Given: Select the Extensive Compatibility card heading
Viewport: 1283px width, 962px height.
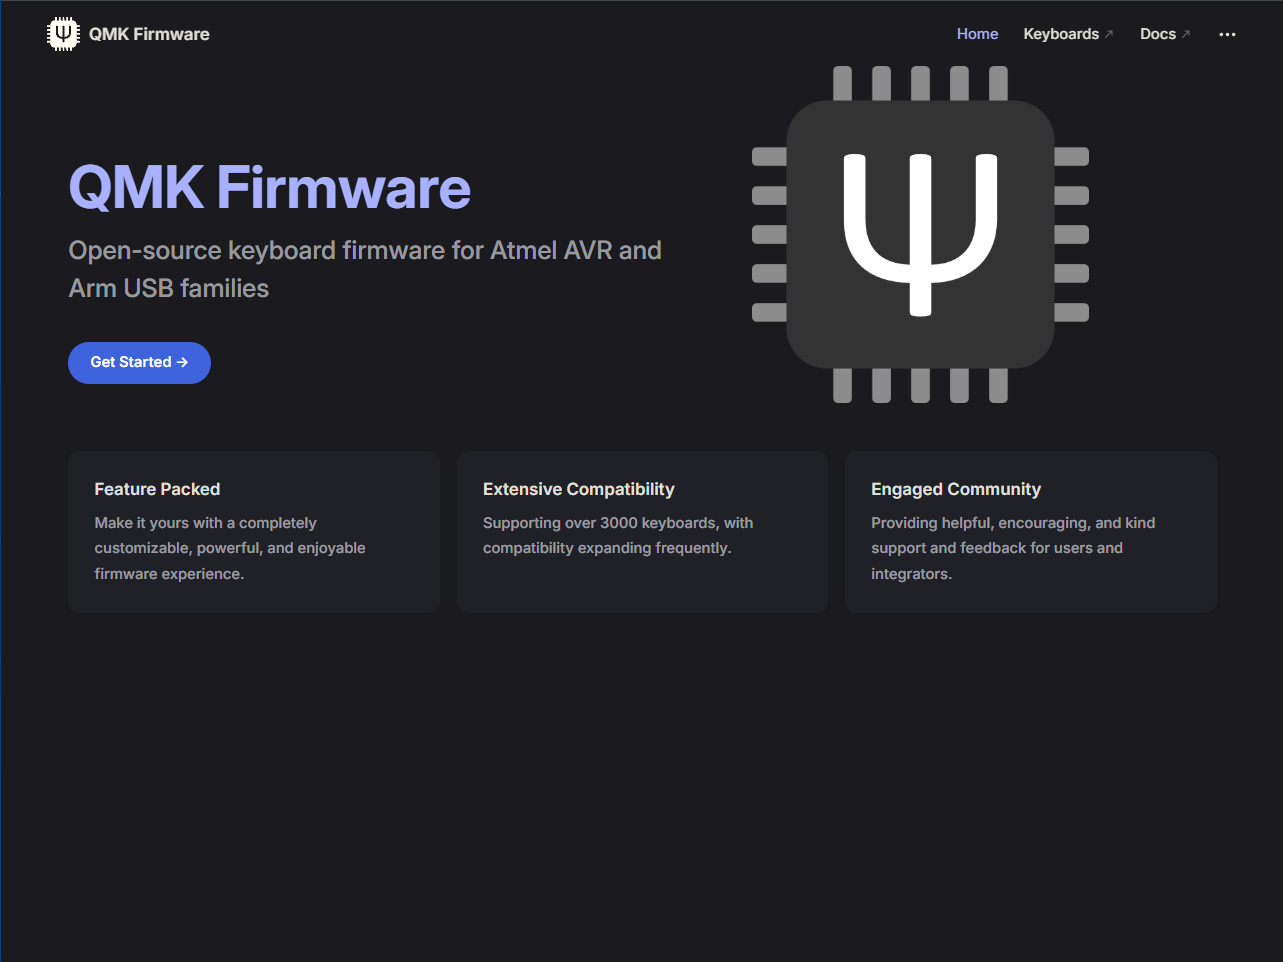Looking at the screenshot, I should pyautogui.click(x=578, y=489).
